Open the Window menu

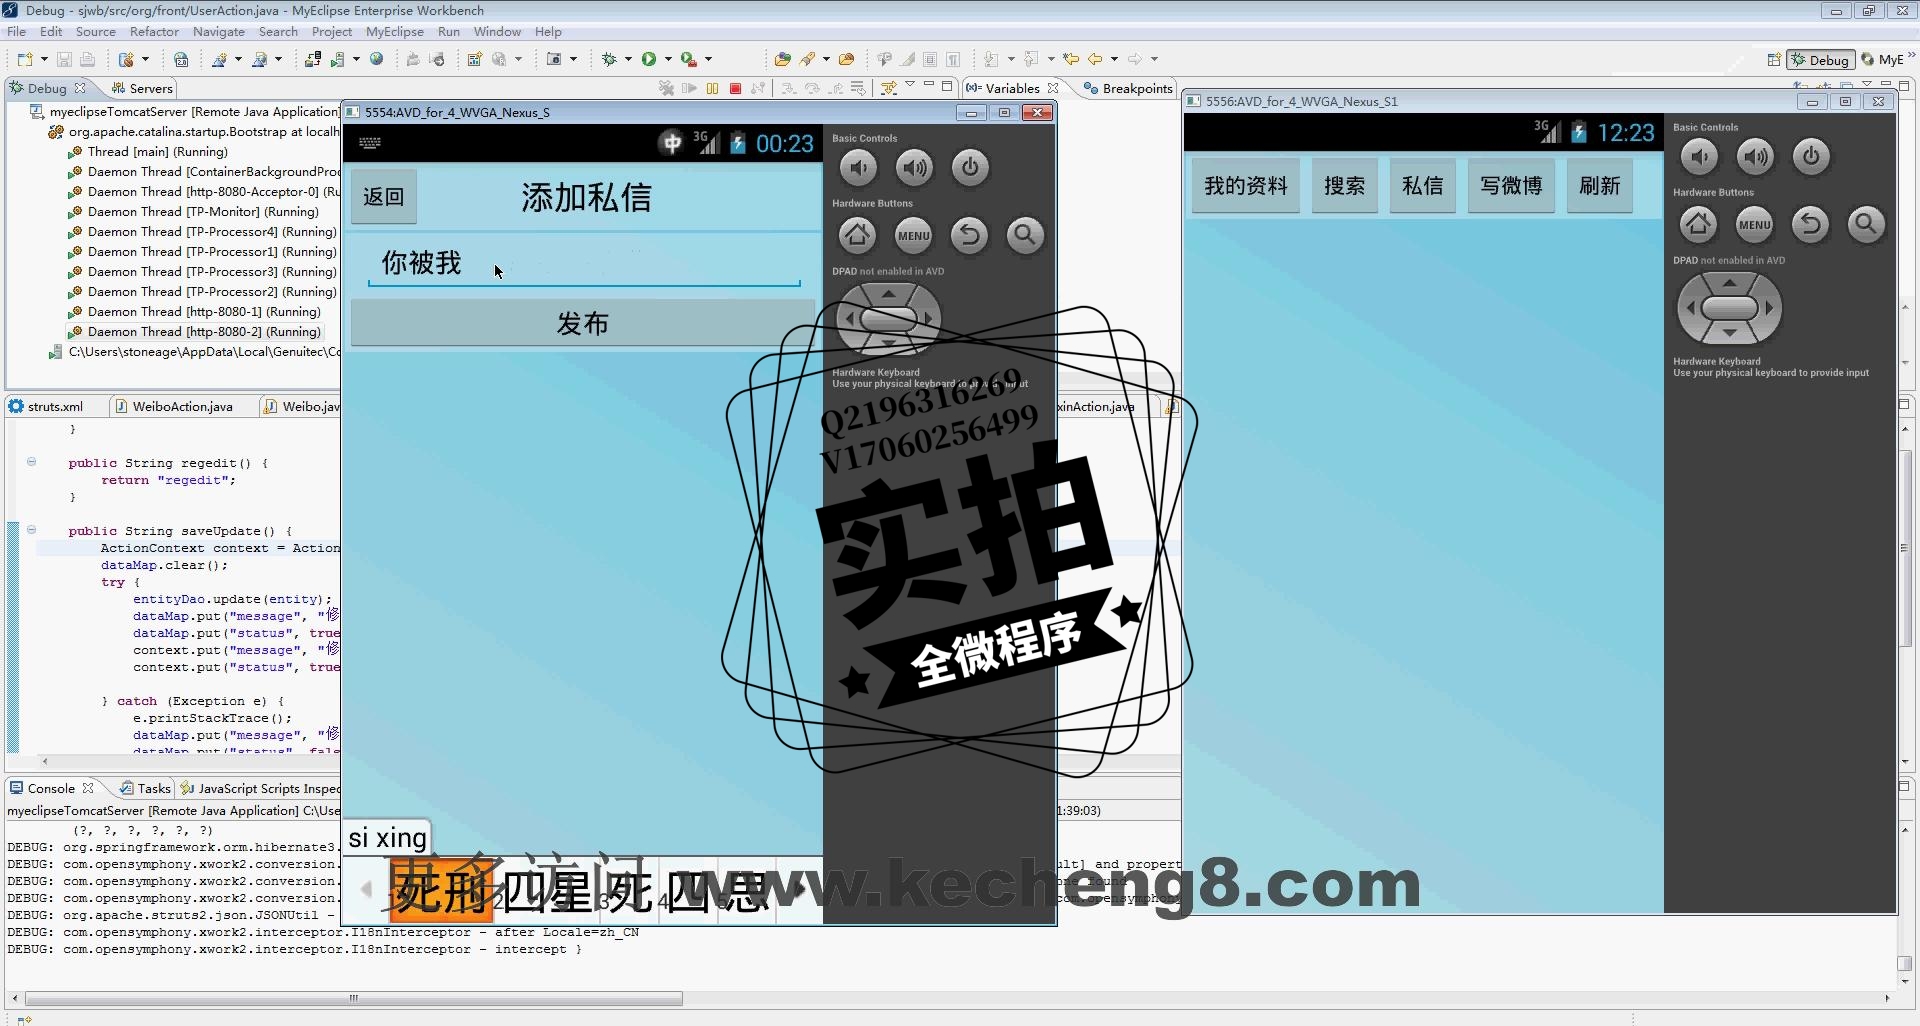(497, 31)
